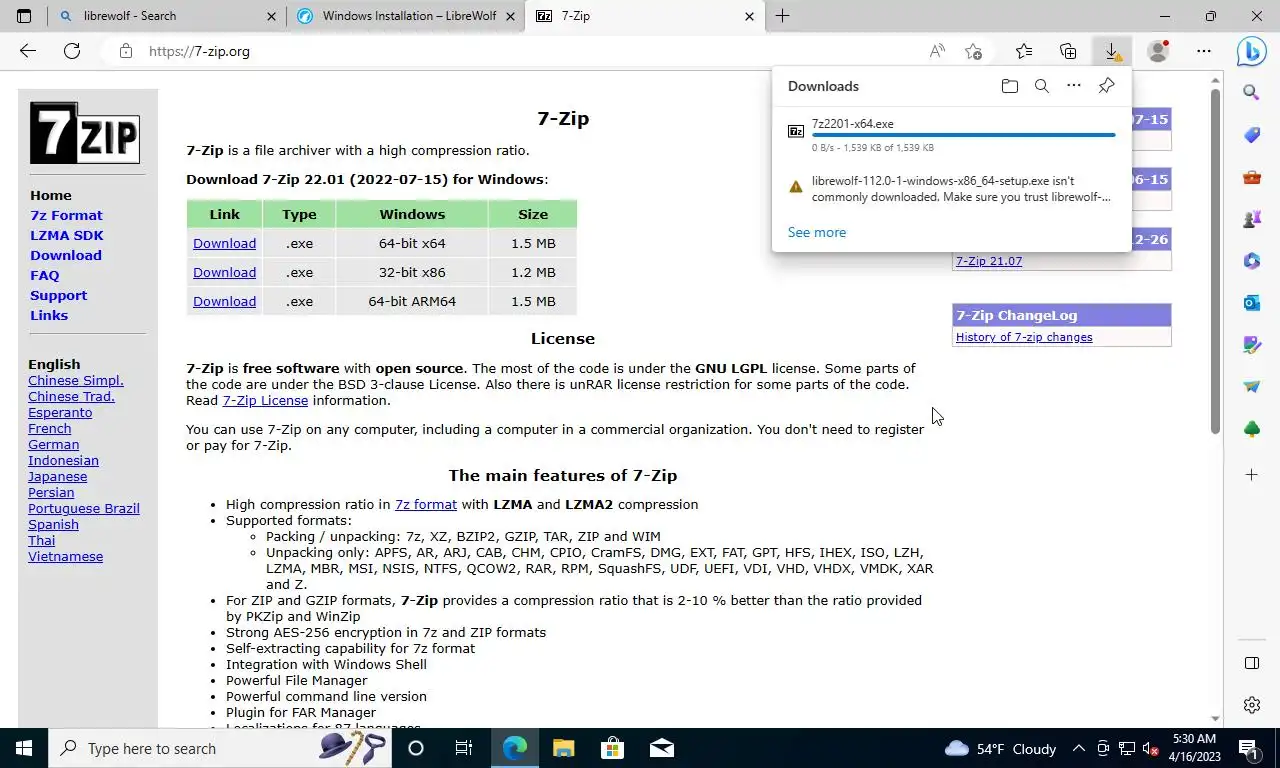Click See more in Downloads panel
The width and height of the screenshot is (1280, 768).
(817, 232)
